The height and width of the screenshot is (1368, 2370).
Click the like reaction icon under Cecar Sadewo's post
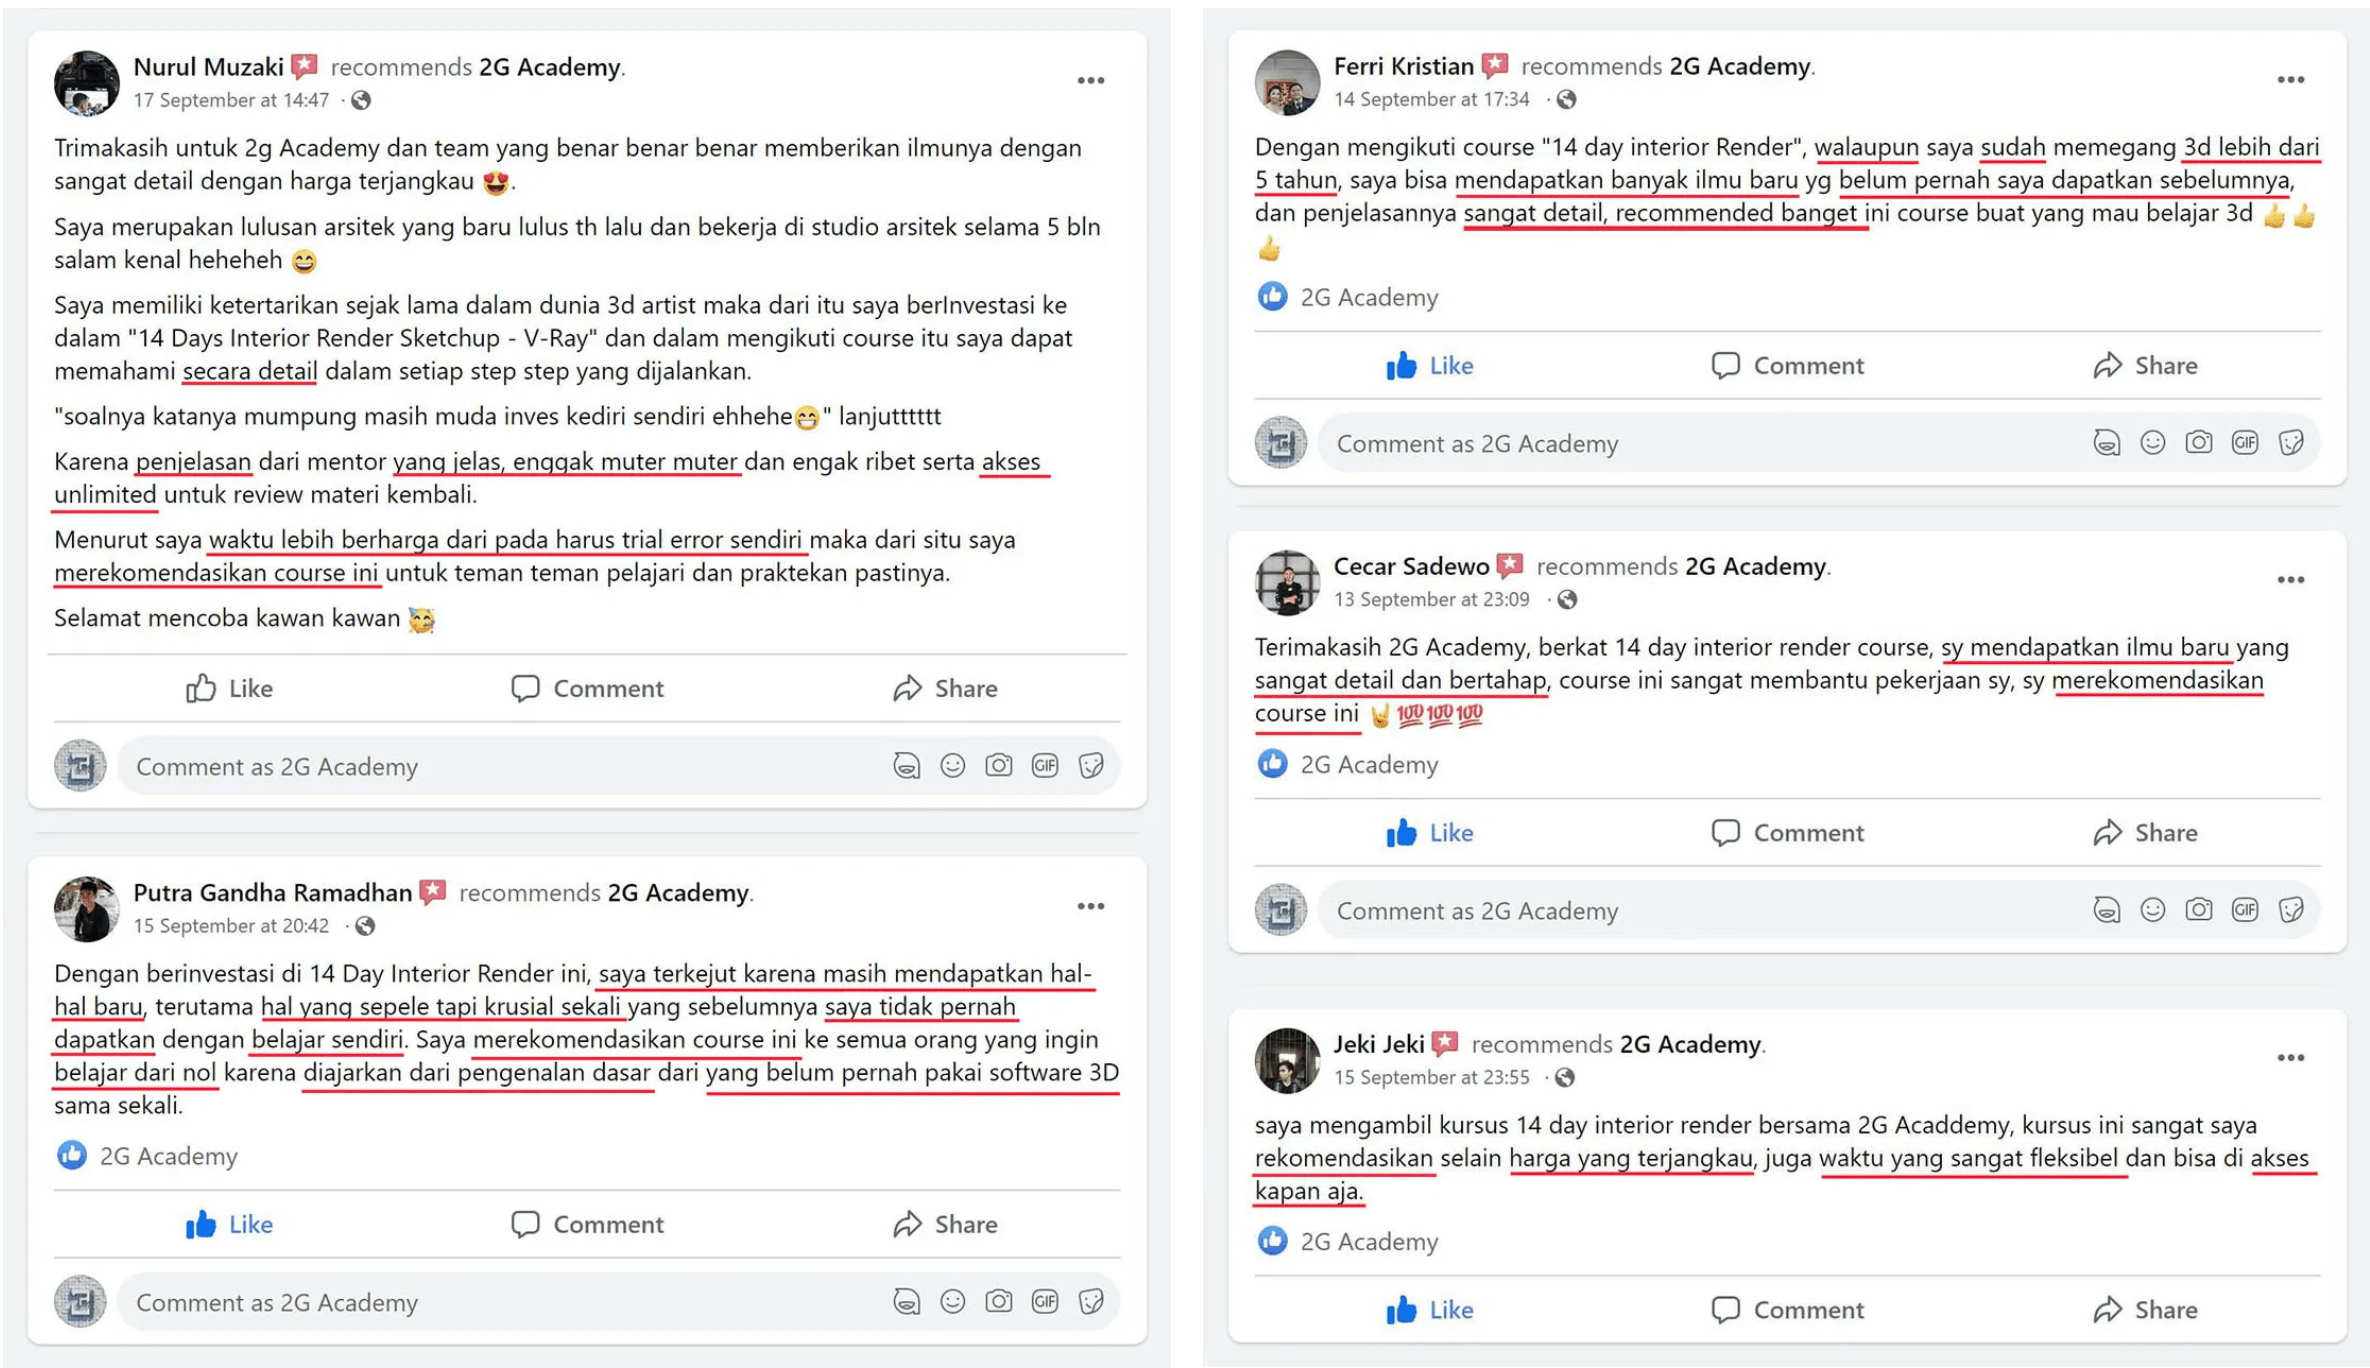[1272, 763]
